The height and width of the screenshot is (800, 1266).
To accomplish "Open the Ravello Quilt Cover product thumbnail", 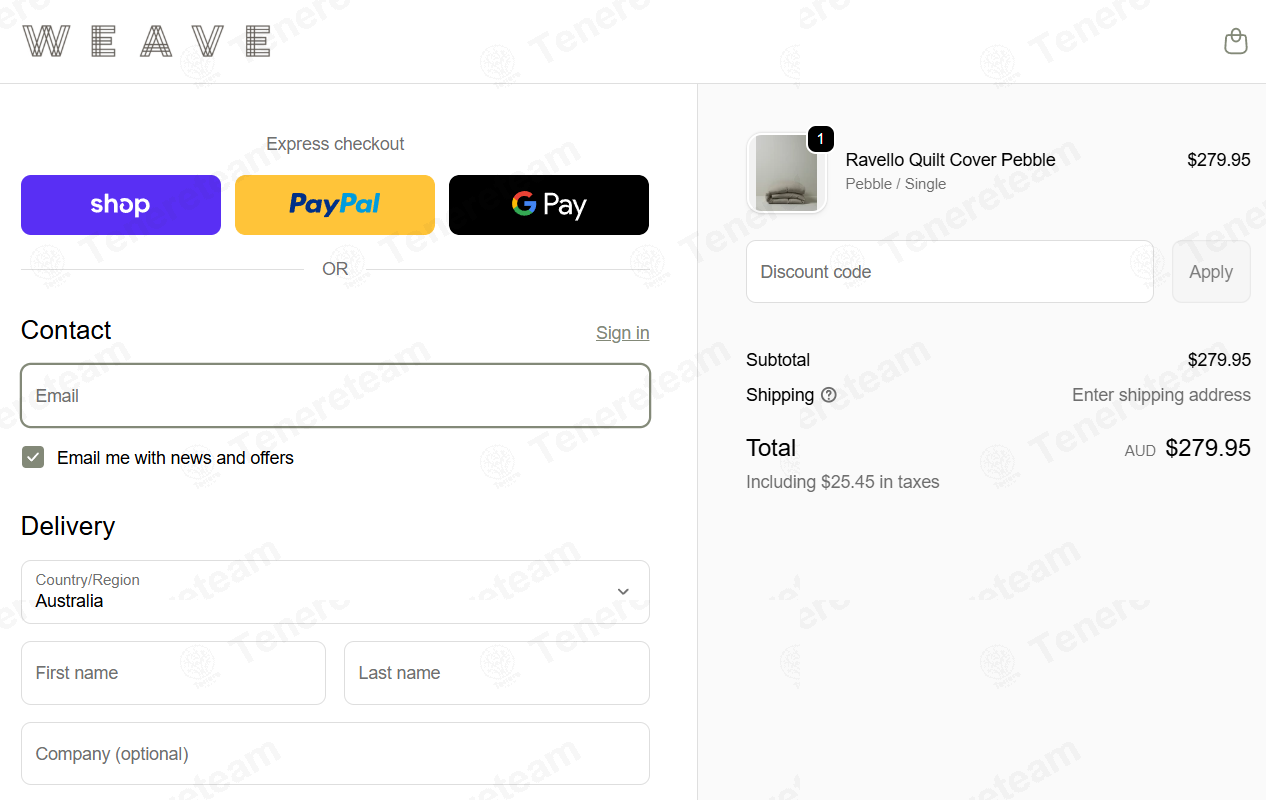I will (x=787, y=173).
